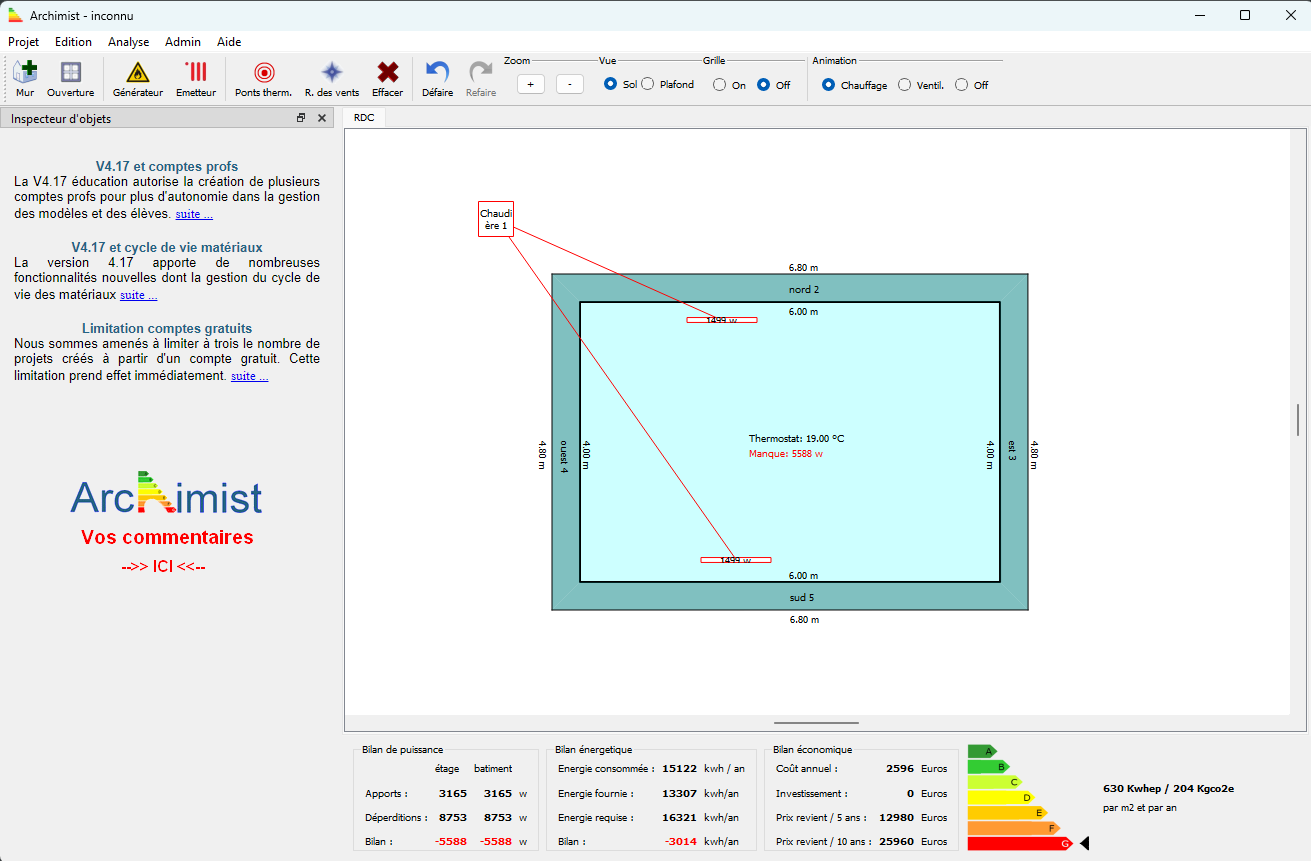The width and height of the screenshot is (1311, 861).
Task: Activate the Effacer delete tool
Action: tap(388, 77)
